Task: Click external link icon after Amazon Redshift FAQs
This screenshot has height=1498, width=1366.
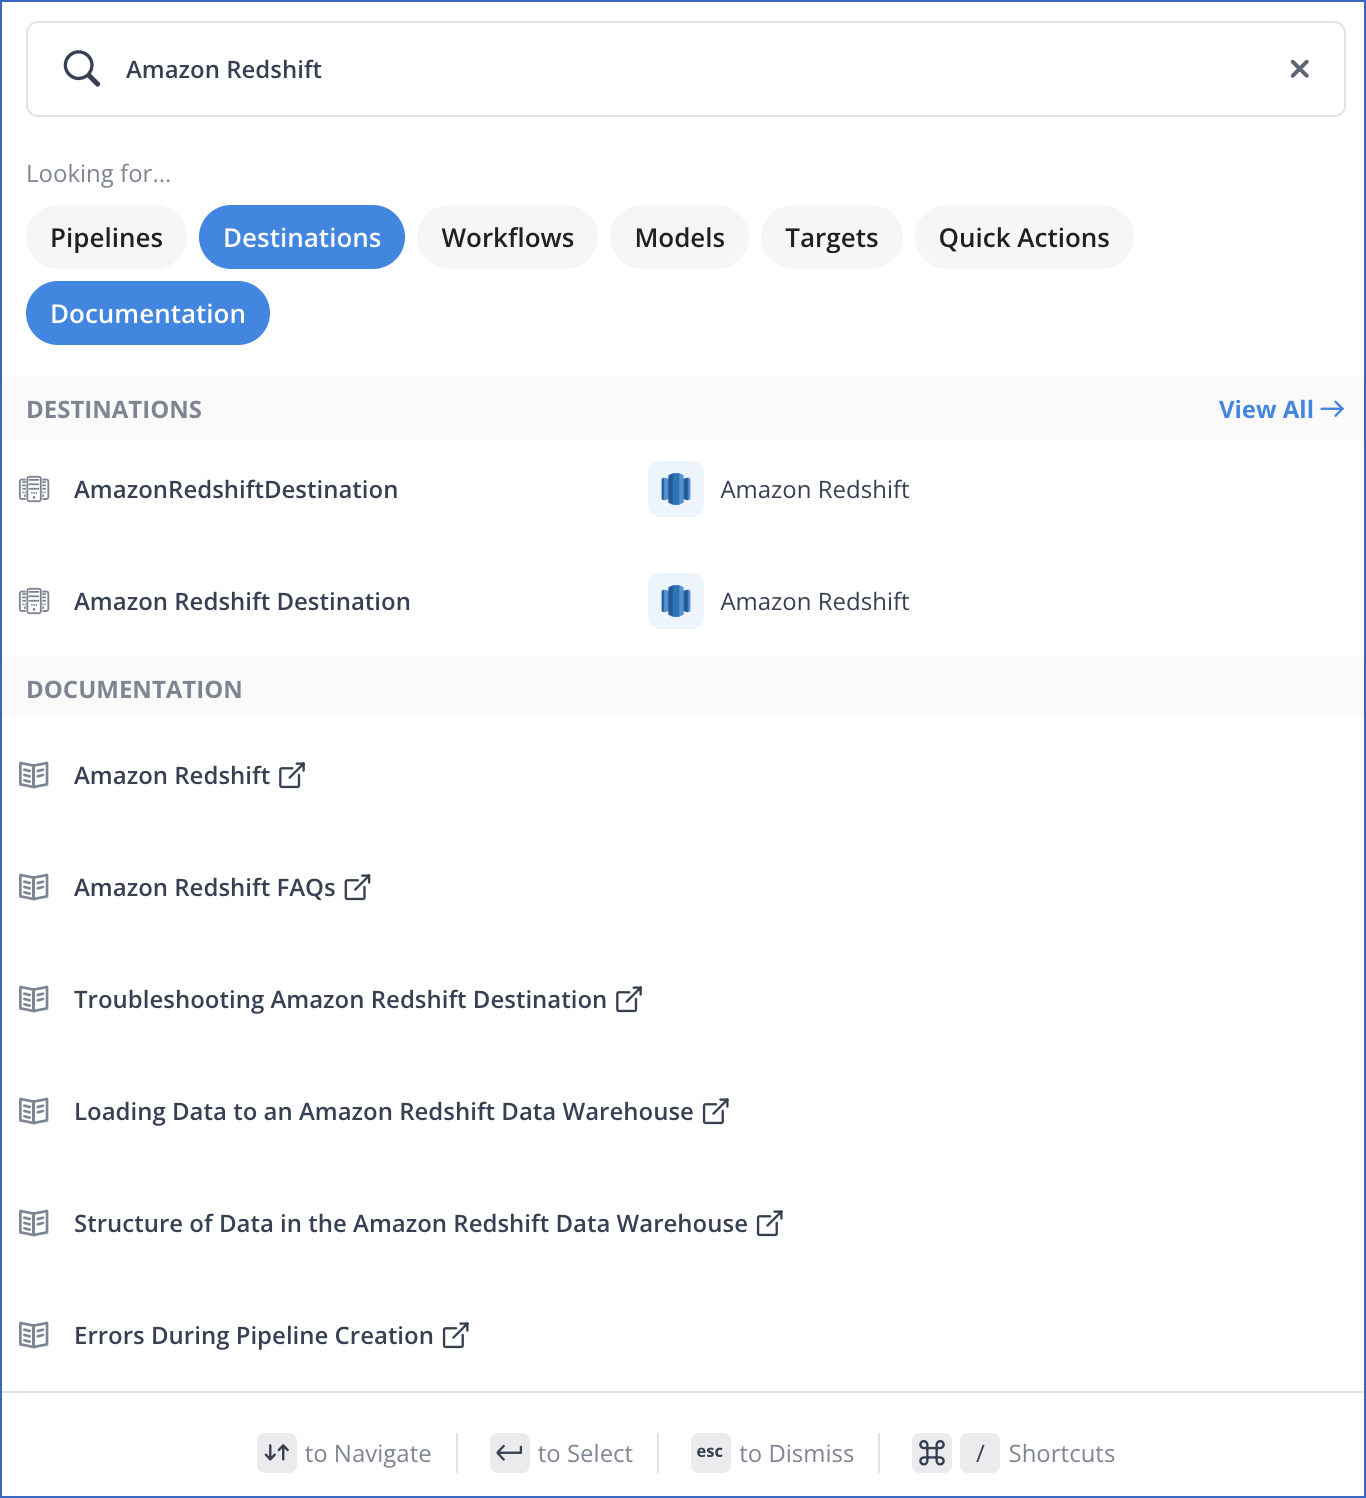Action: click(357, 887)
